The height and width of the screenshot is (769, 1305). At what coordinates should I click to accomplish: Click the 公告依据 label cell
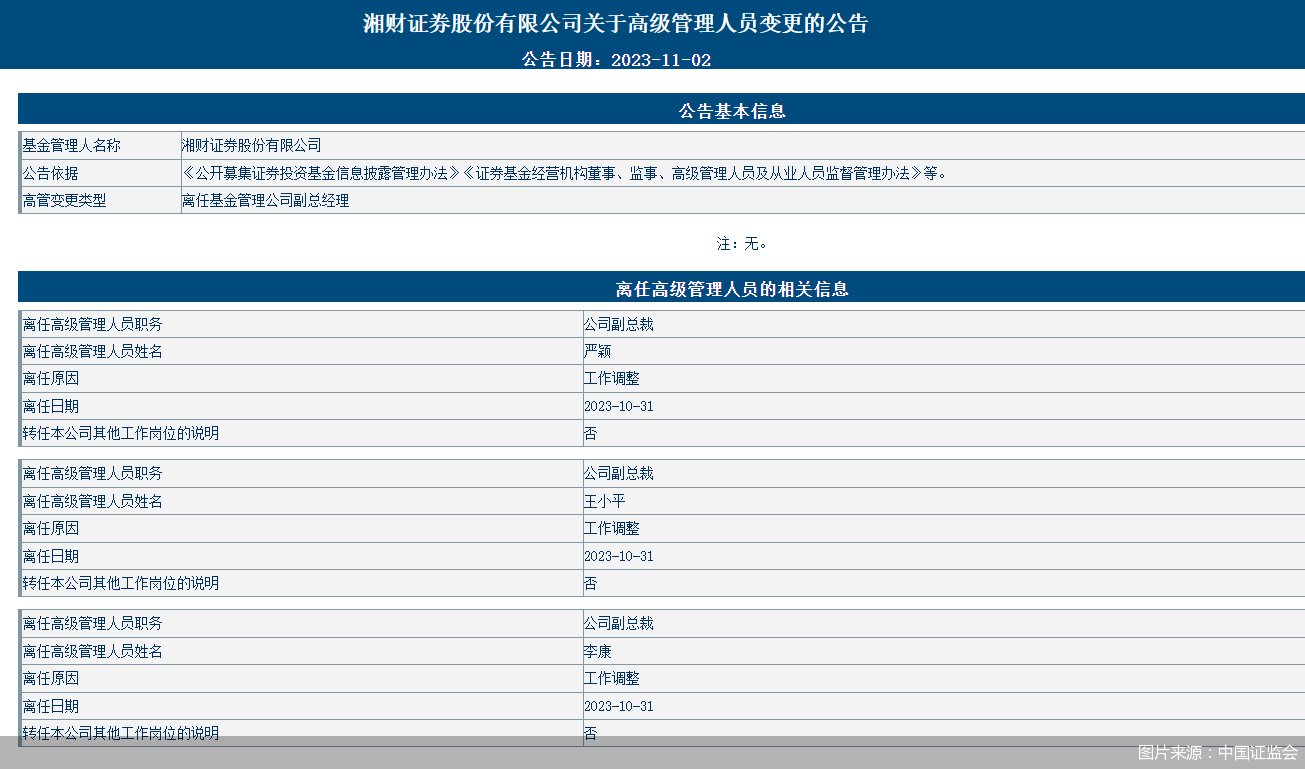99,173
